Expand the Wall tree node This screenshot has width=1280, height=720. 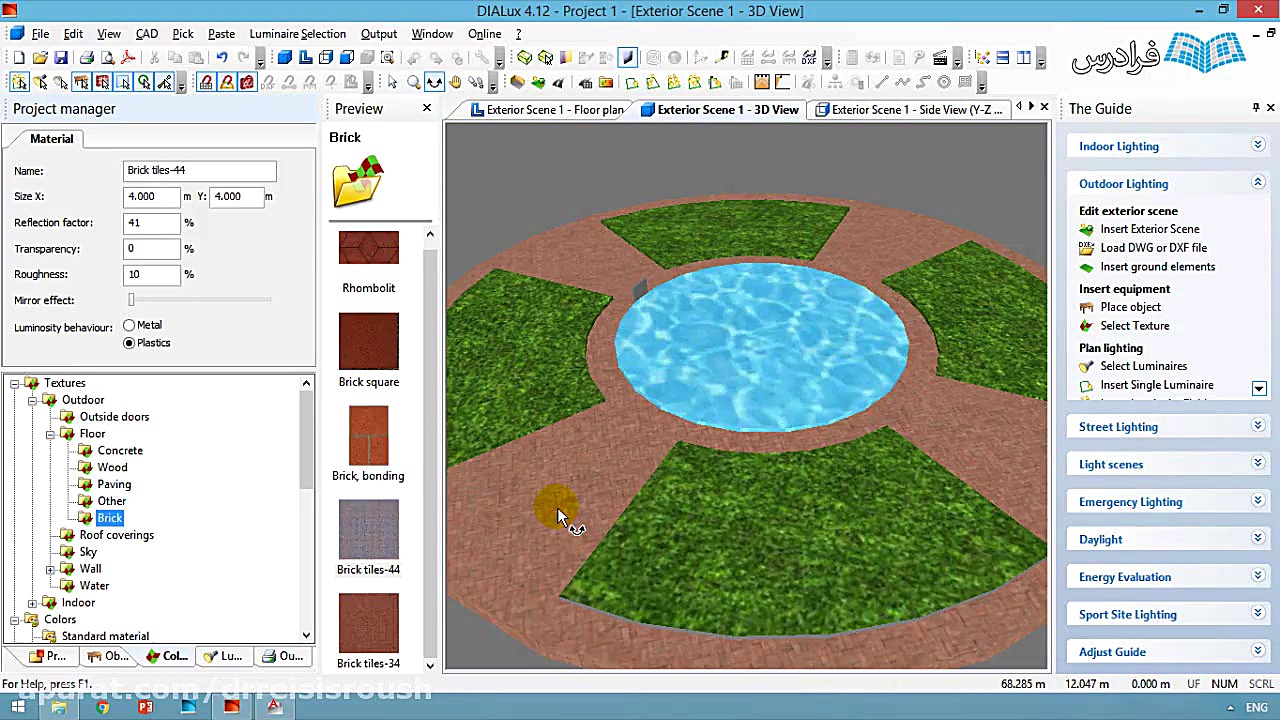point(50,569)
